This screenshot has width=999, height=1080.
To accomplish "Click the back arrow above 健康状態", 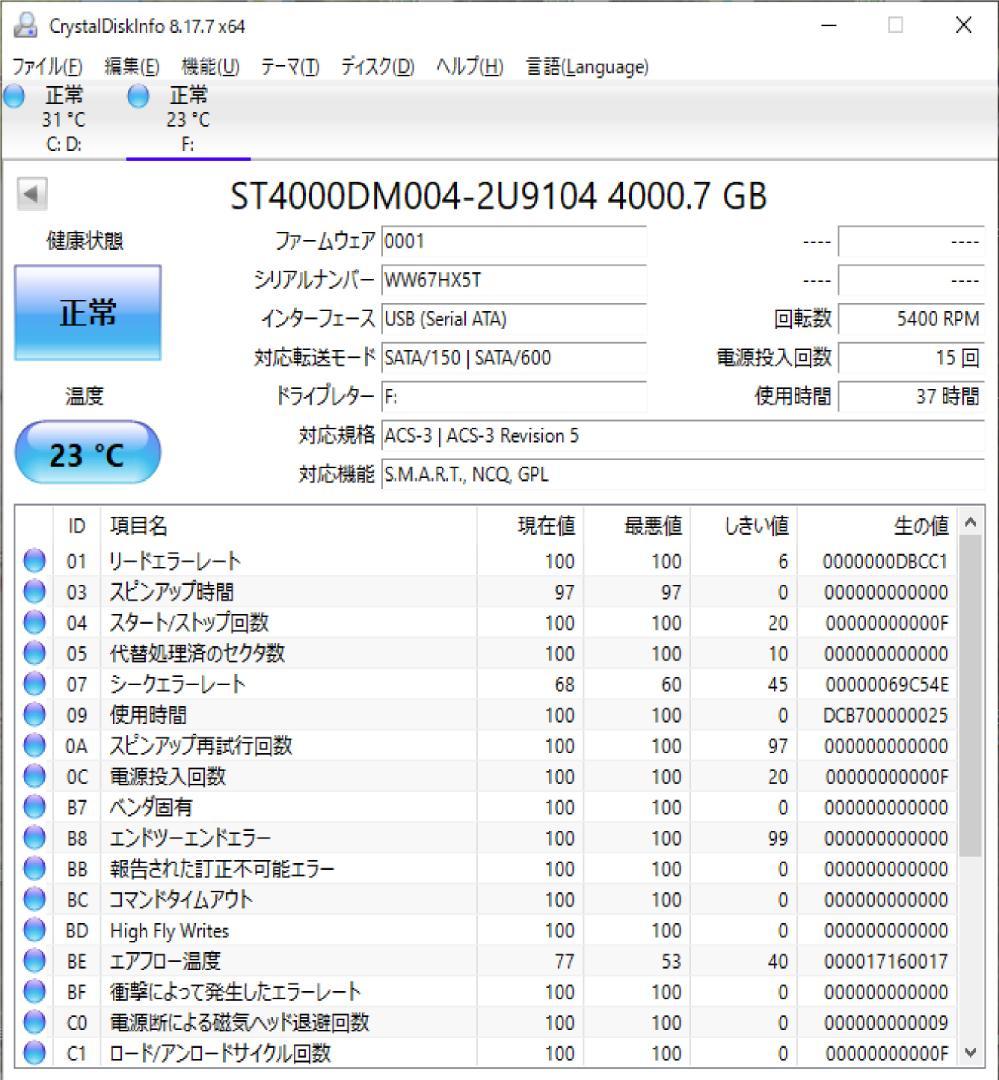I will (x=30, y=190).
